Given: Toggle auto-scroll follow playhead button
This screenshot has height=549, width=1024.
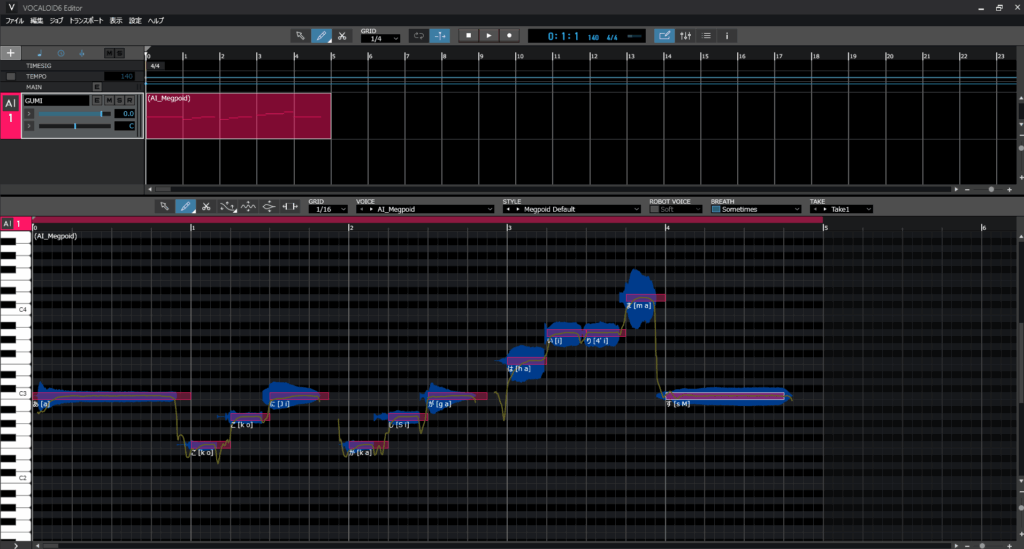Looking at the screenshot, I should (440, 36).
